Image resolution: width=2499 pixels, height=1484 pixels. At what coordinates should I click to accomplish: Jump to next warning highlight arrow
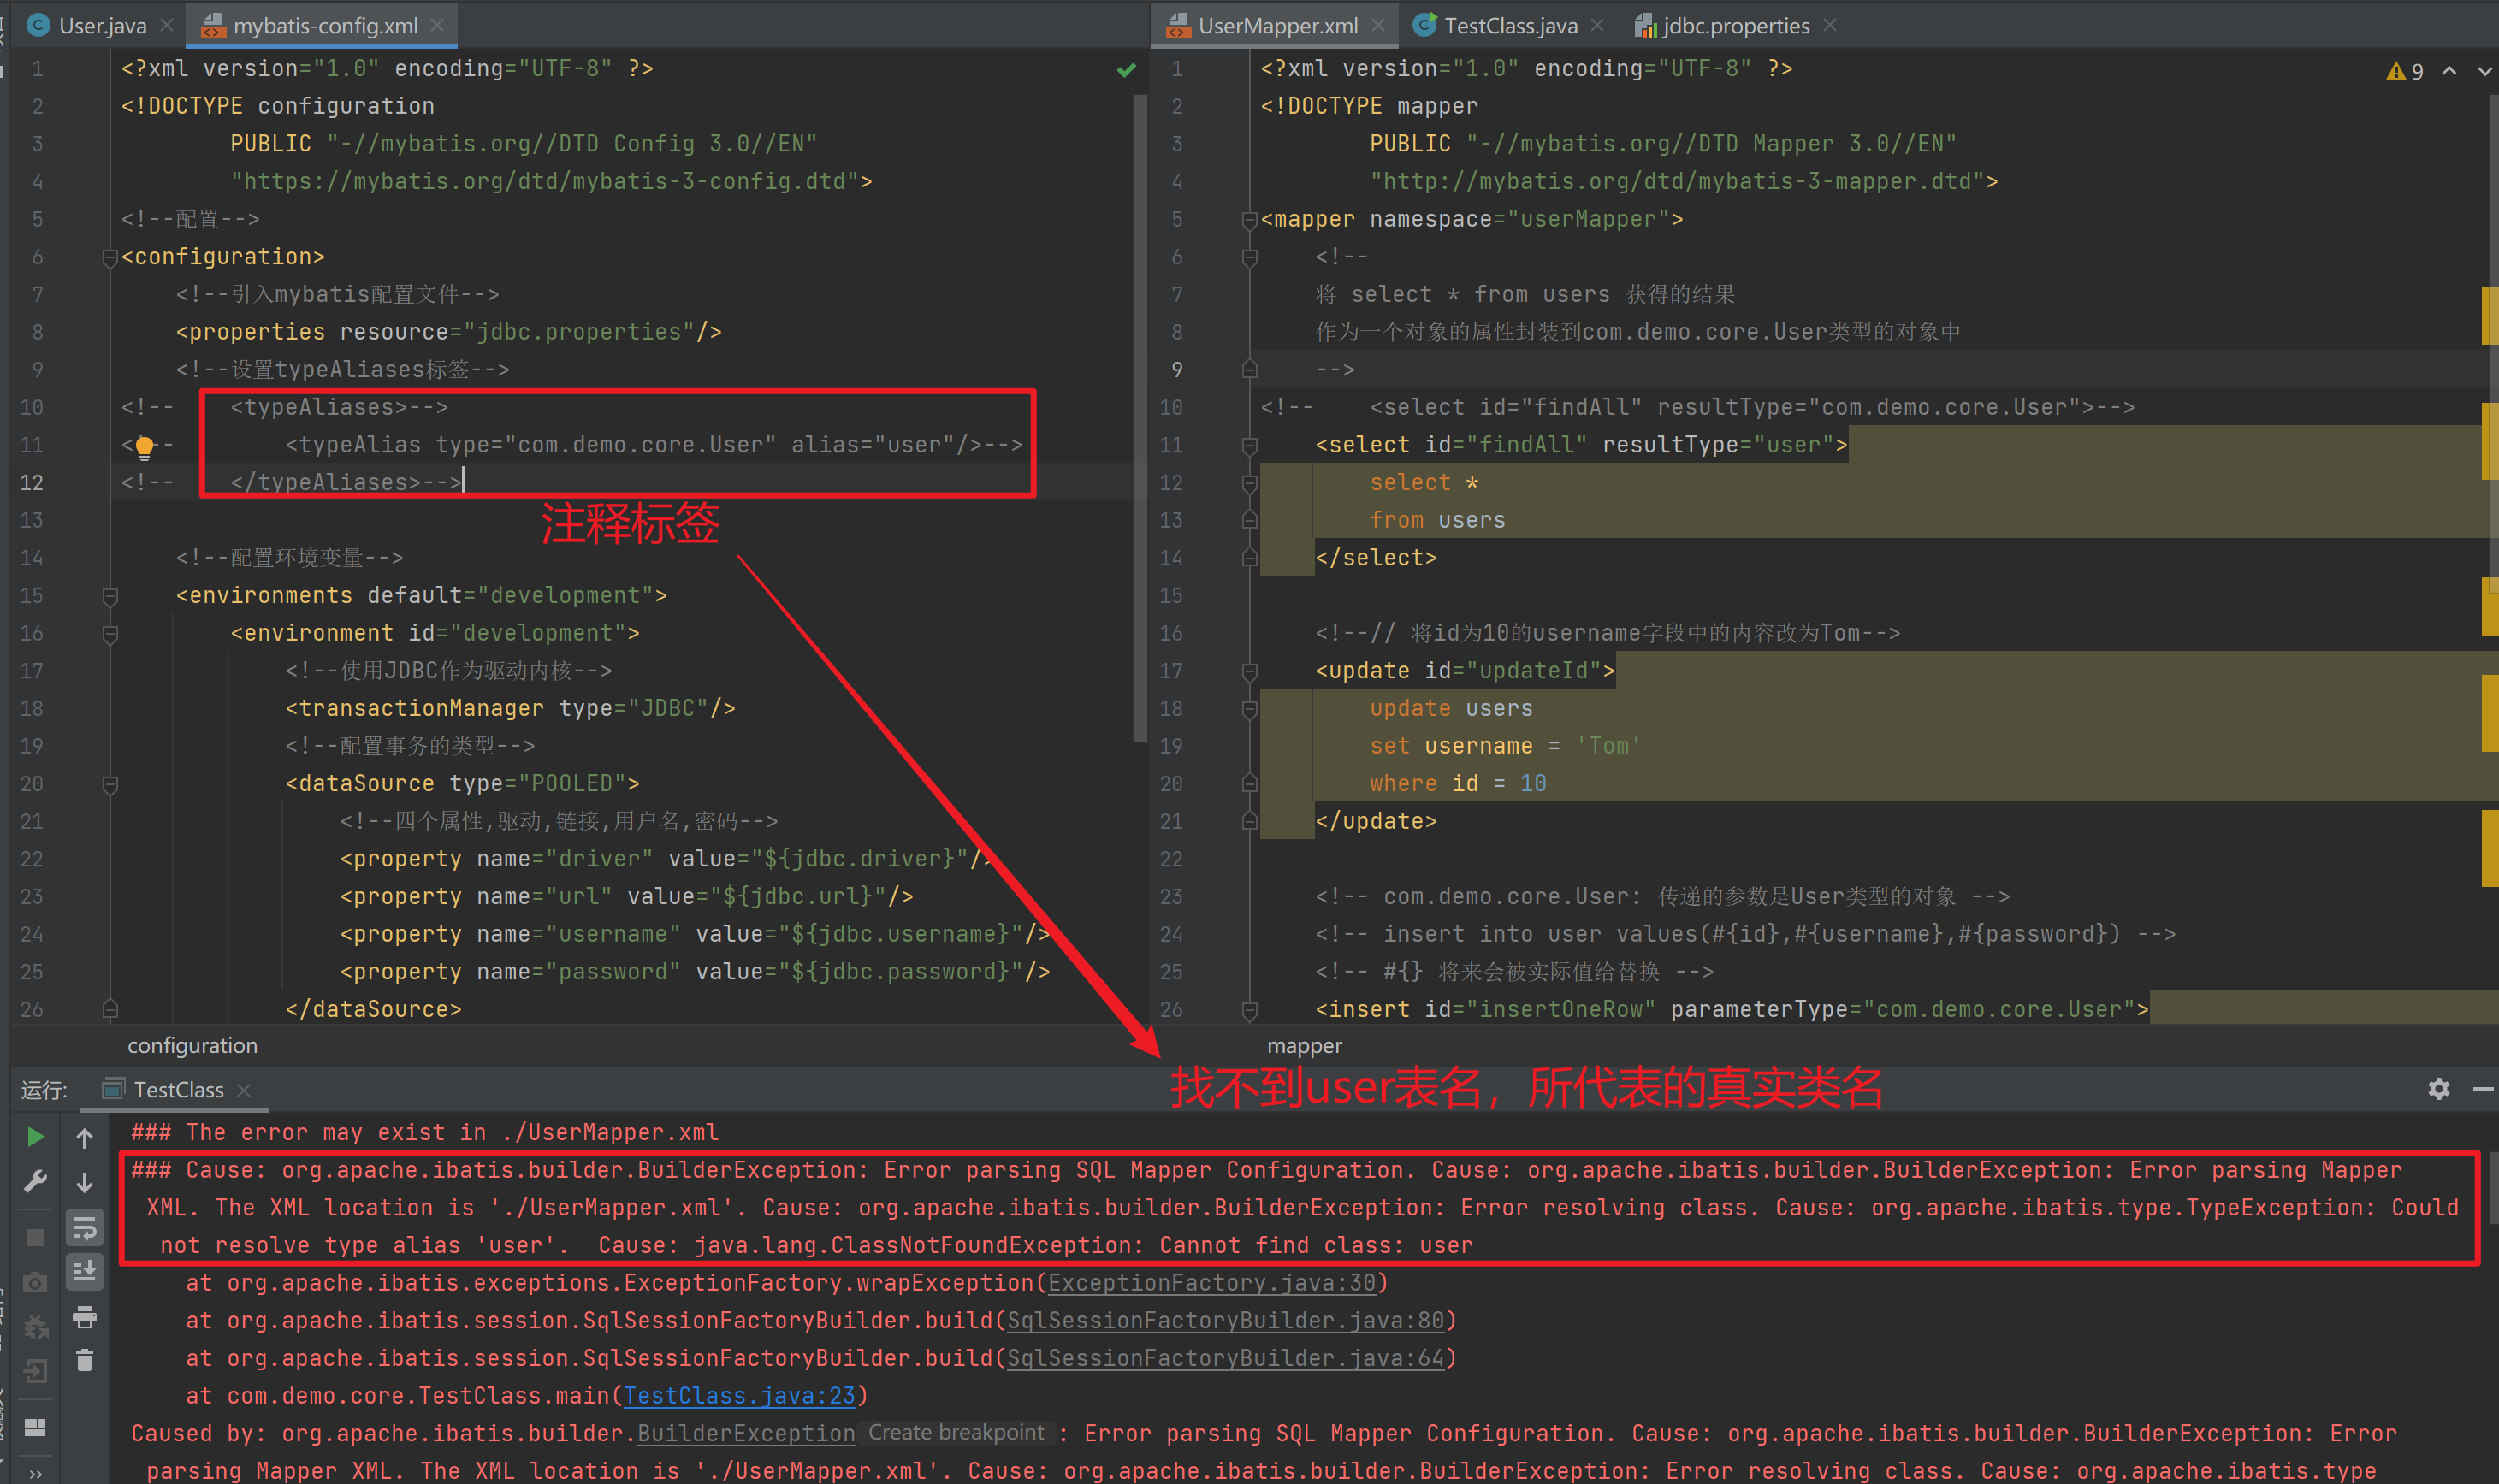2484,71
